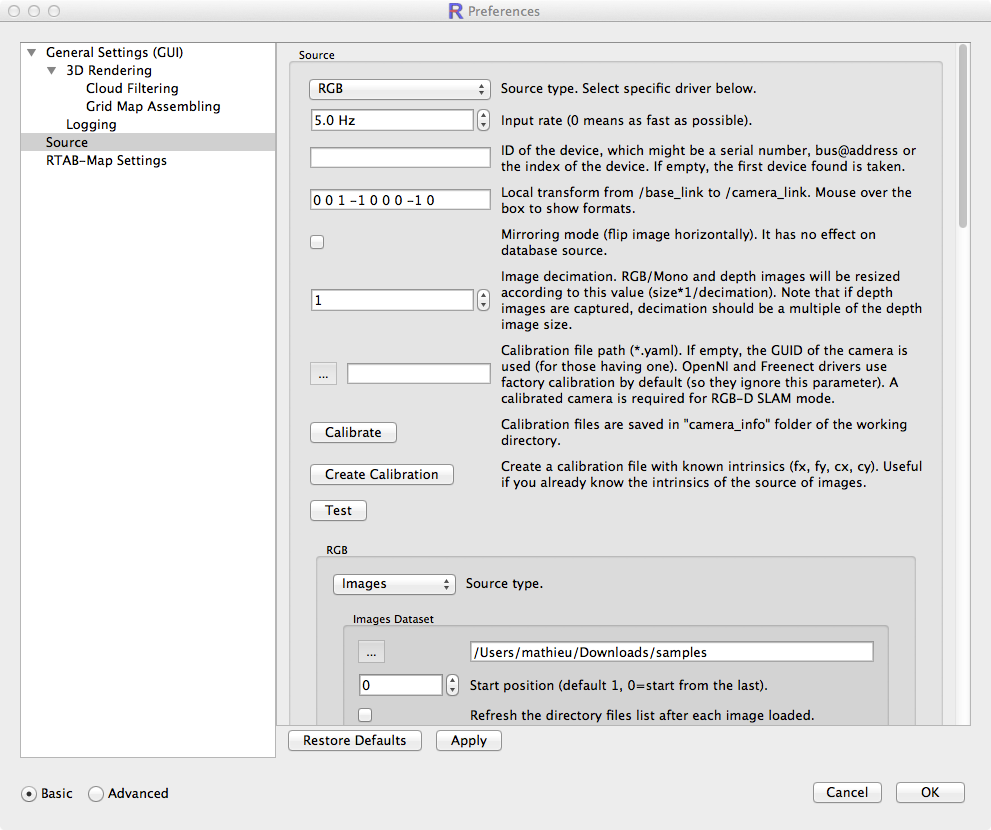
Task: Click the settings panel vertical scrollbar
Action: (963, 136)
